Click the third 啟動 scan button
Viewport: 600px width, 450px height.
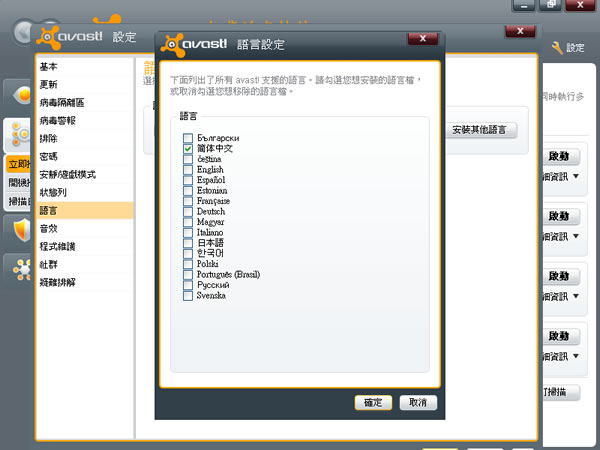[x=561, y=276]
